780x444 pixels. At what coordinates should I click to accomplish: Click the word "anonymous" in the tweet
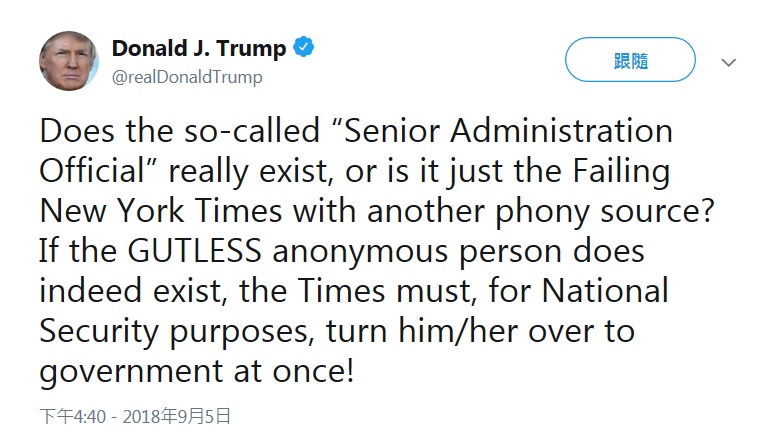click(360, 252)
